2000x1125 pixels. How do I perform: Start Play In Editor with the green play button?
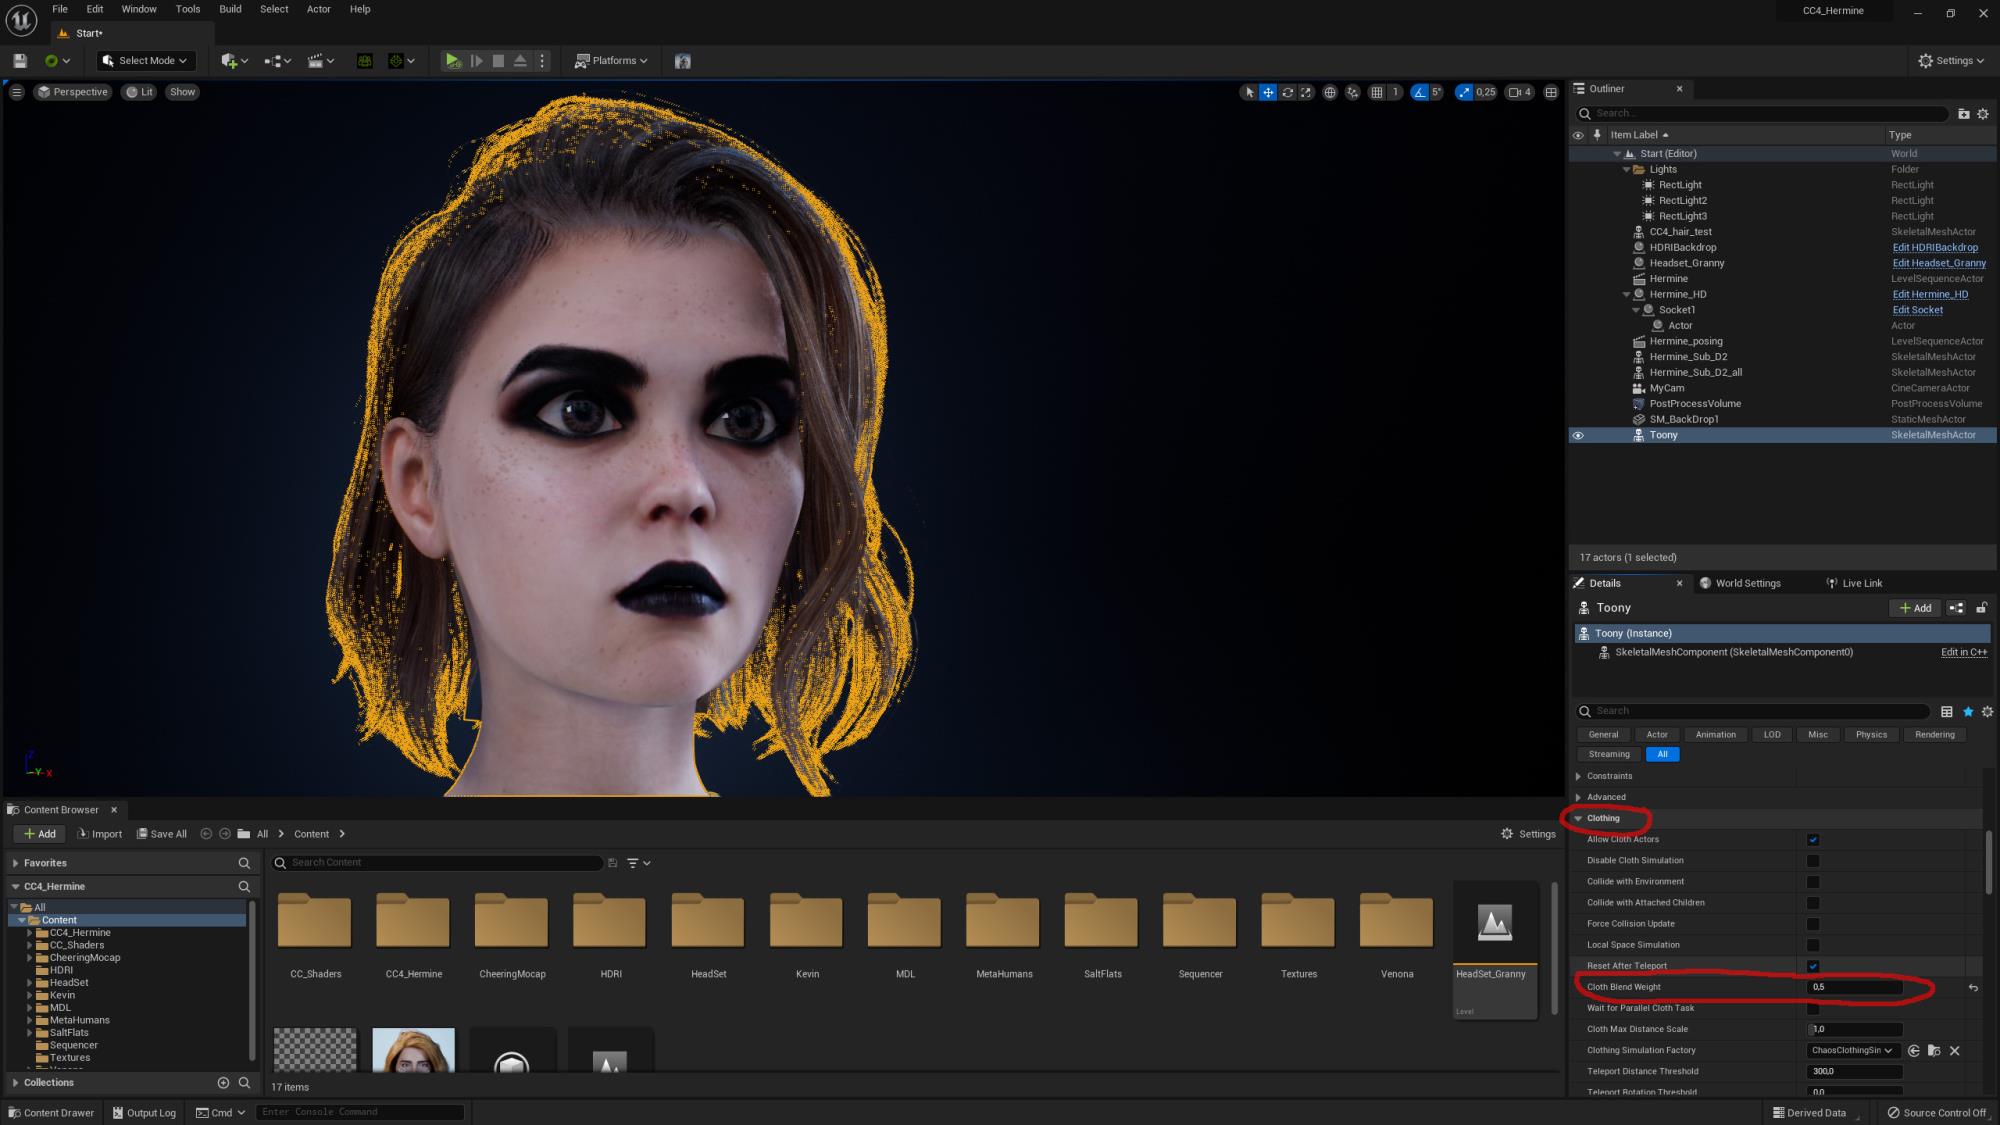coord(453,61)
